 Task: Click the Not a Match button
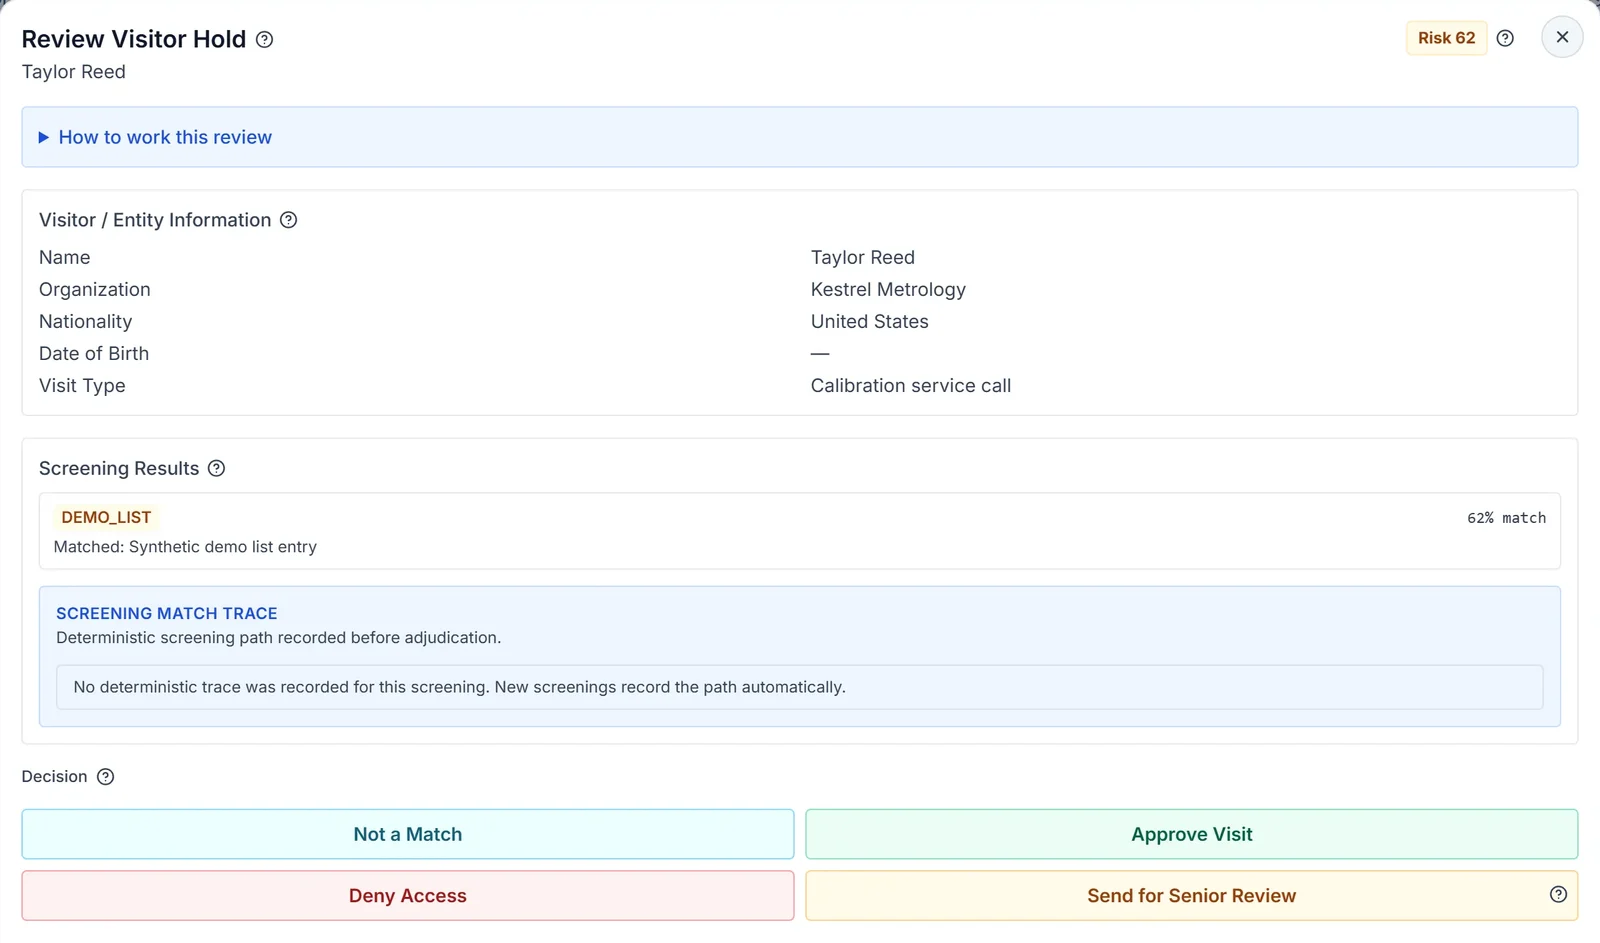click(x=408, y=834)
